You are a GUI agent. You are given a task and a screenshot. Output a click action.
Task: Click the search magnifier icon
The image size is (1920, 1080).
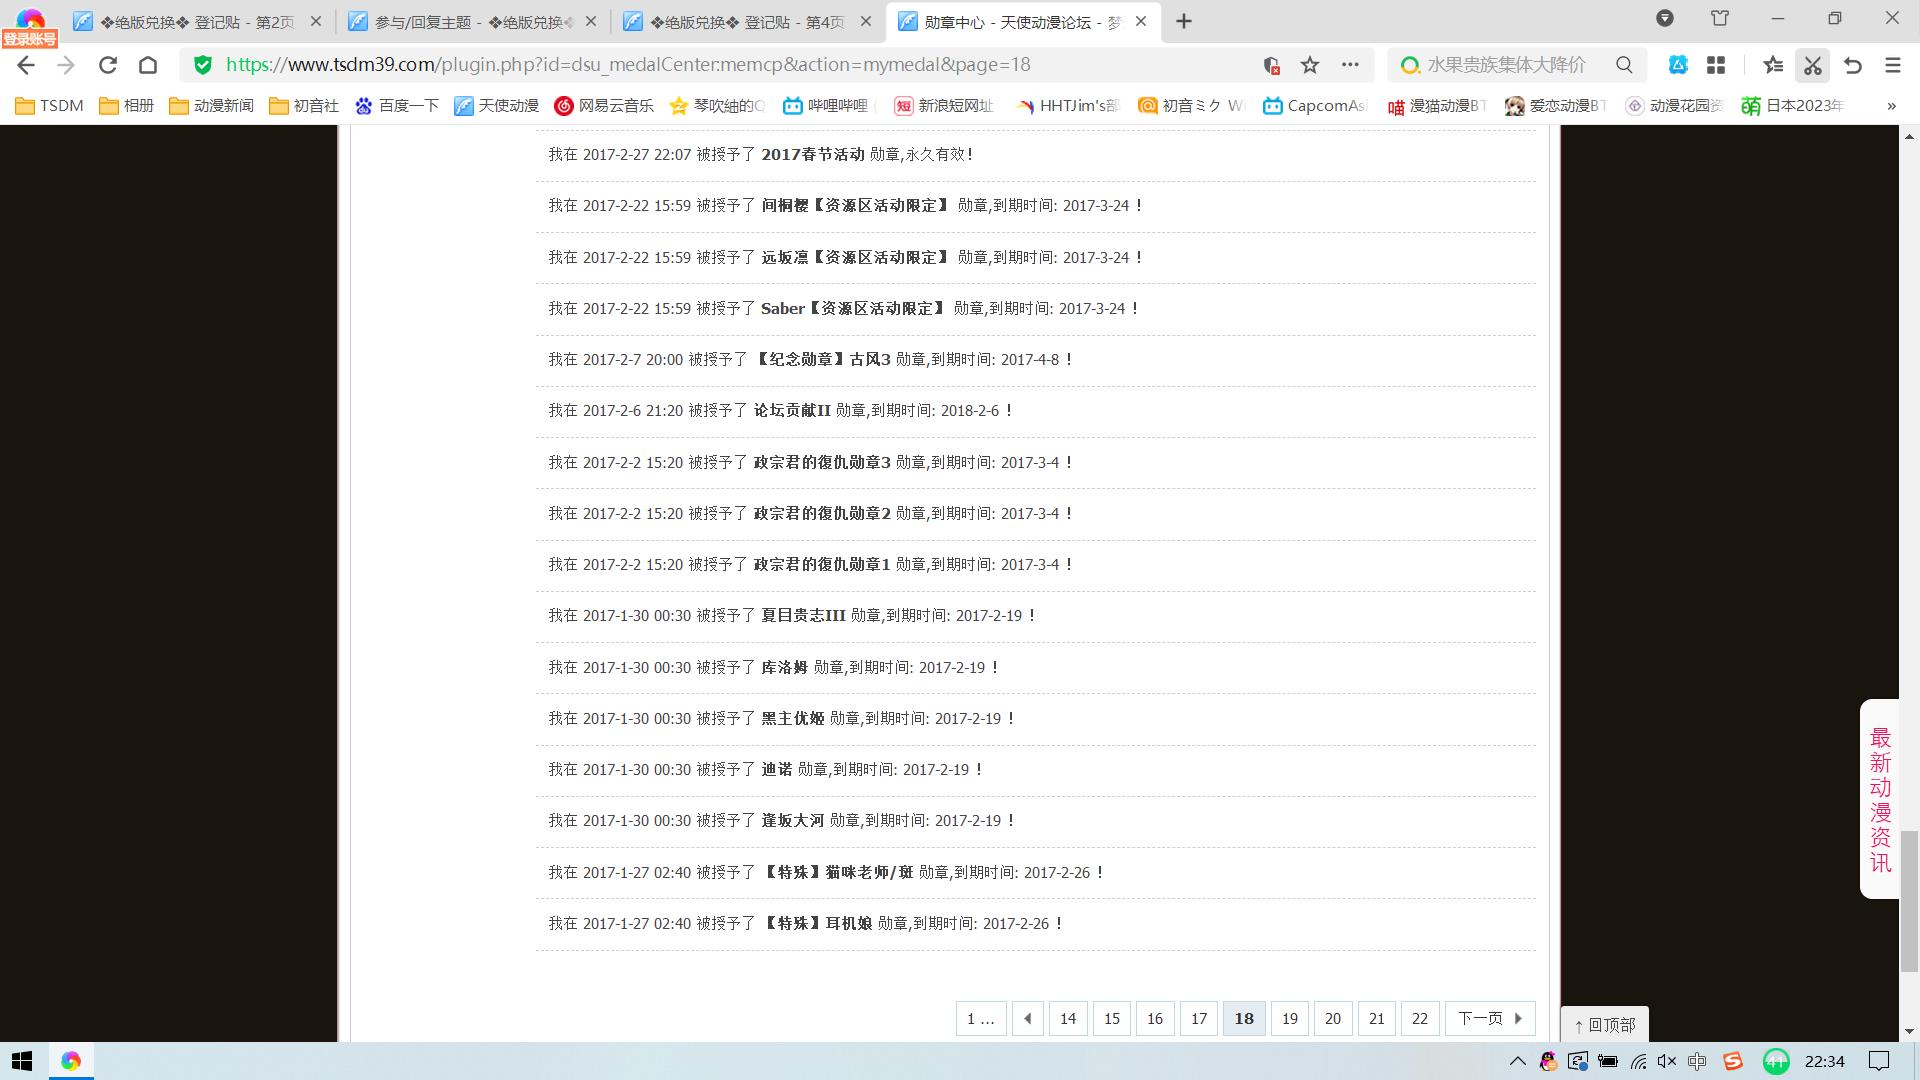1624,65
